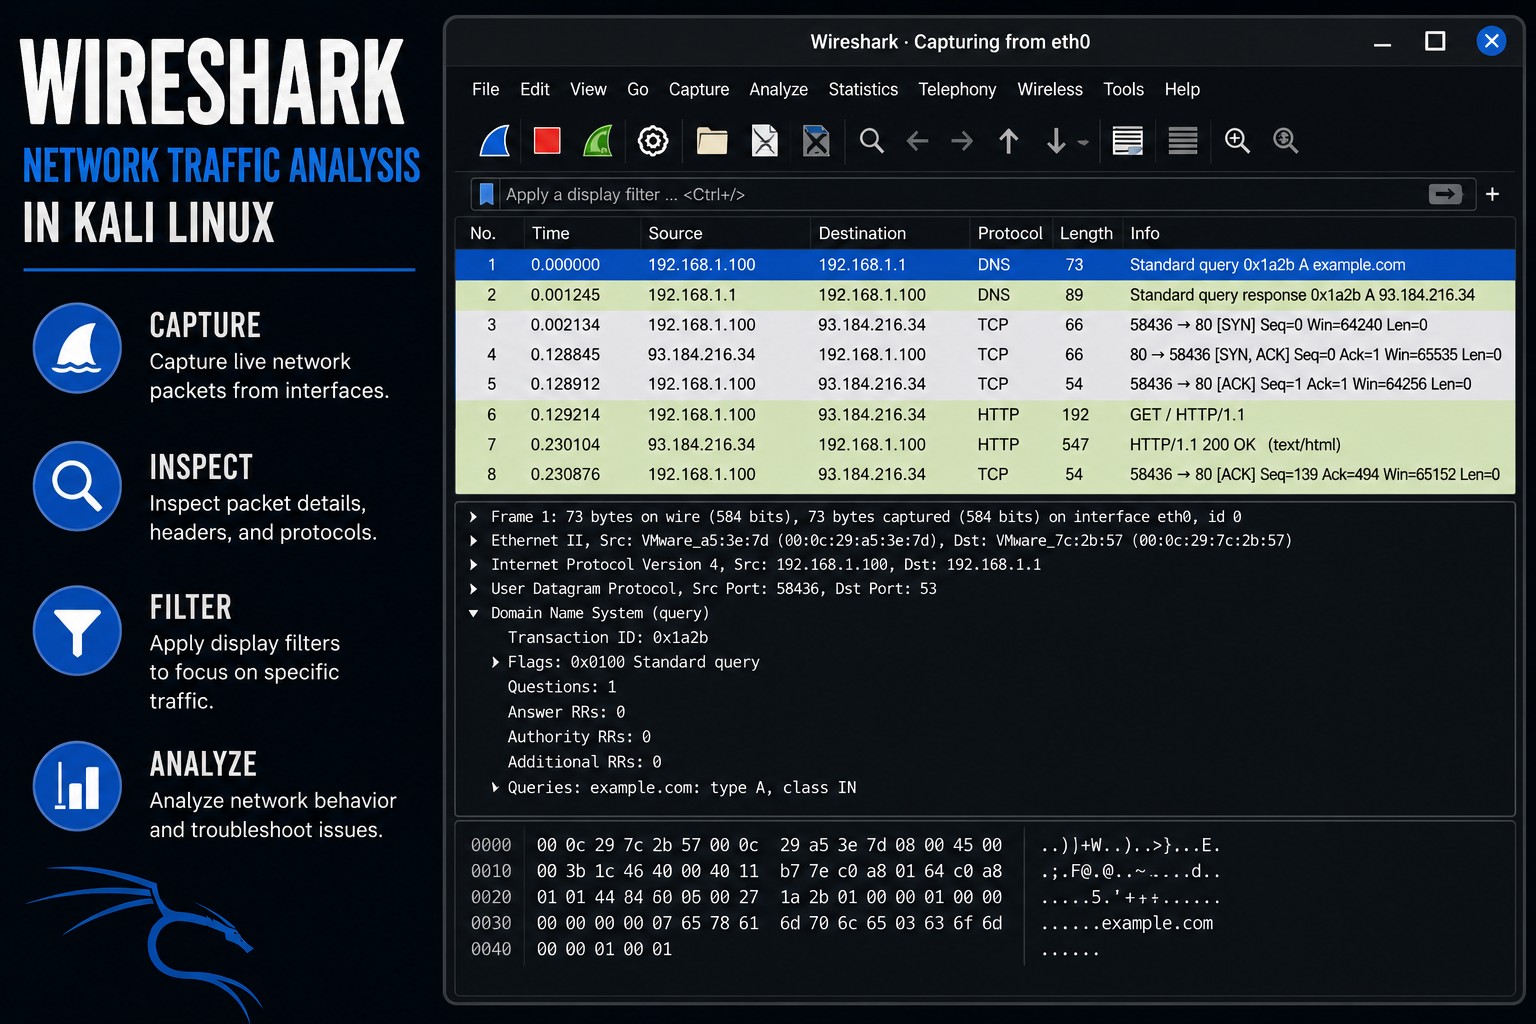1536x1024 pixels.
Task: Expand the Frame 1 details row
Action: (473, 517)
